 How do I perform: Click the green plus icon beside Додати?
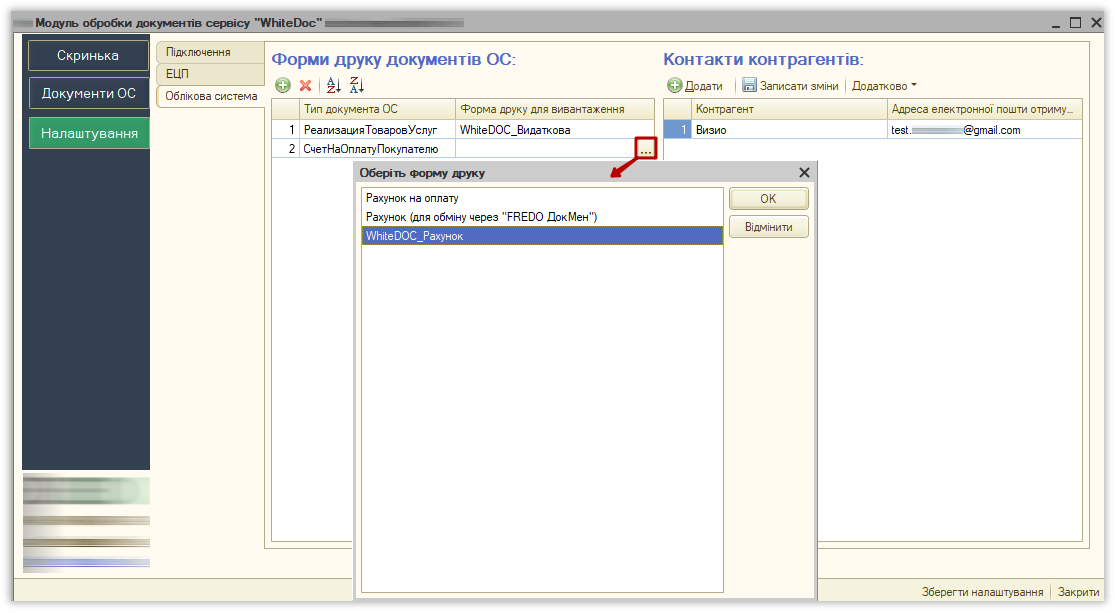tap(675, 85)
